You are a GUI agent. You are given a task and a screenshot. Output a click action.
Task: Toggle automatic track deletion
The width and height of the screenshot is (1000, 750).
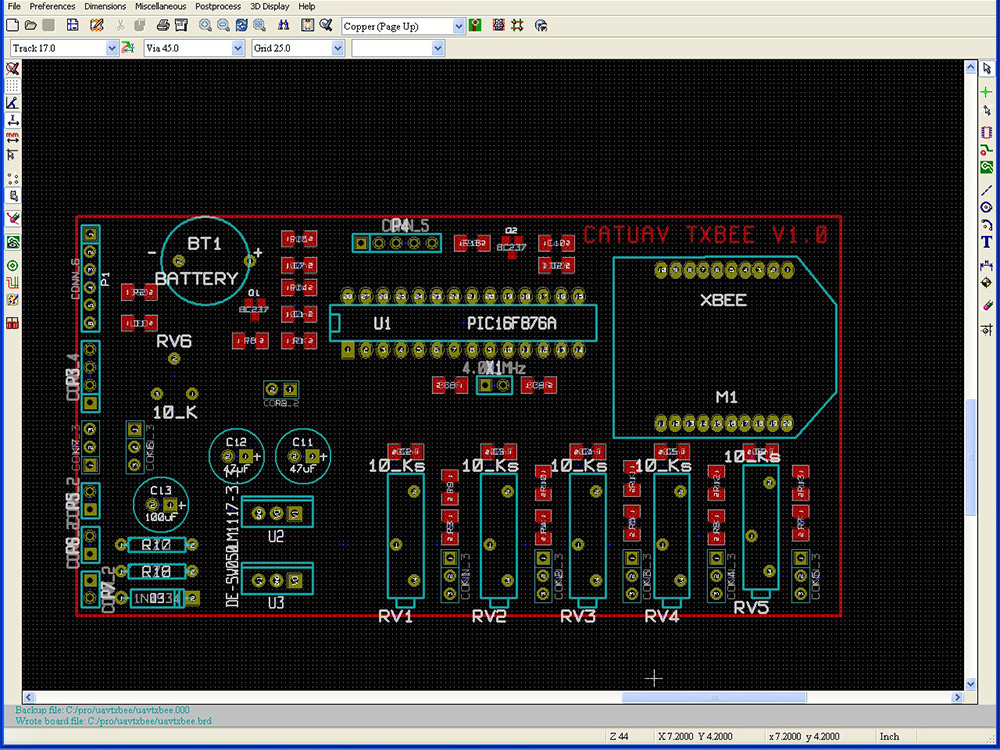[12, 218]
